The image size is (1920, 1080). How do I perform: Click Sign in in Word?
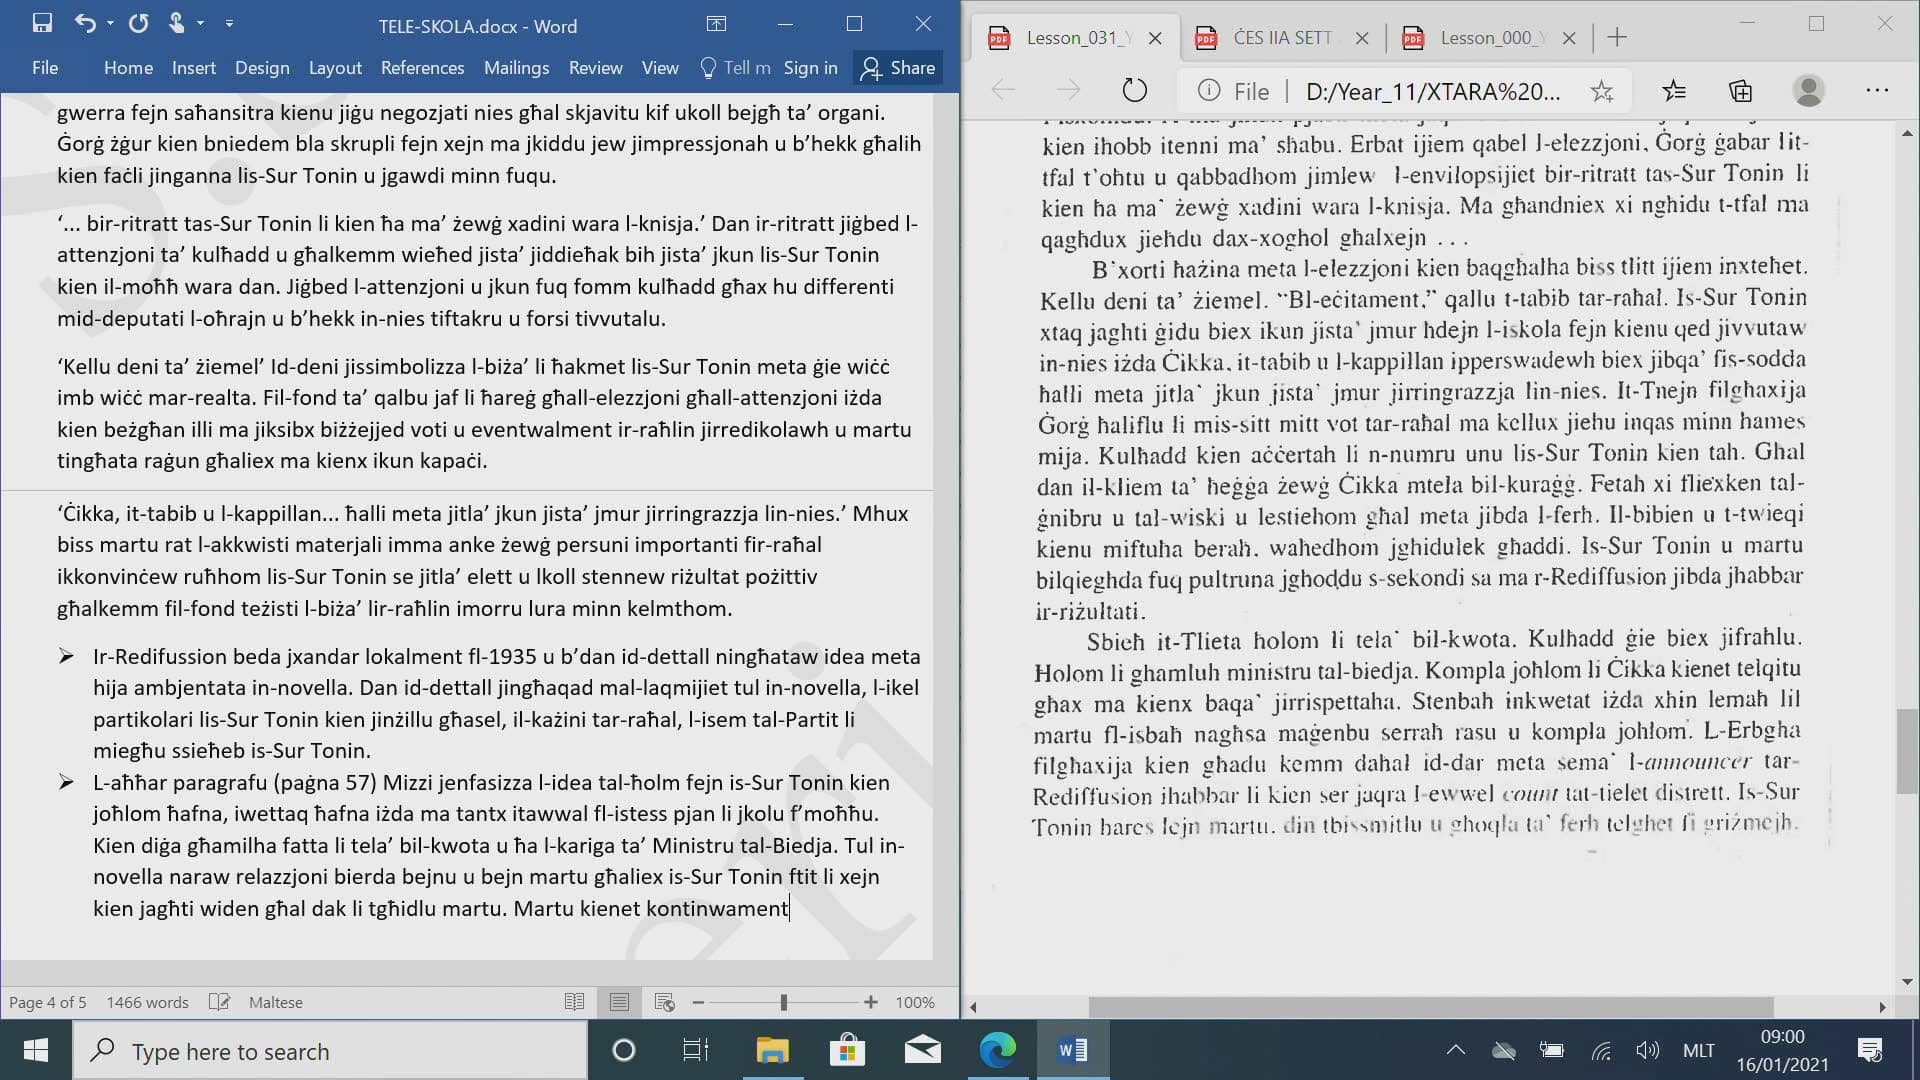[x=810, y=68]
